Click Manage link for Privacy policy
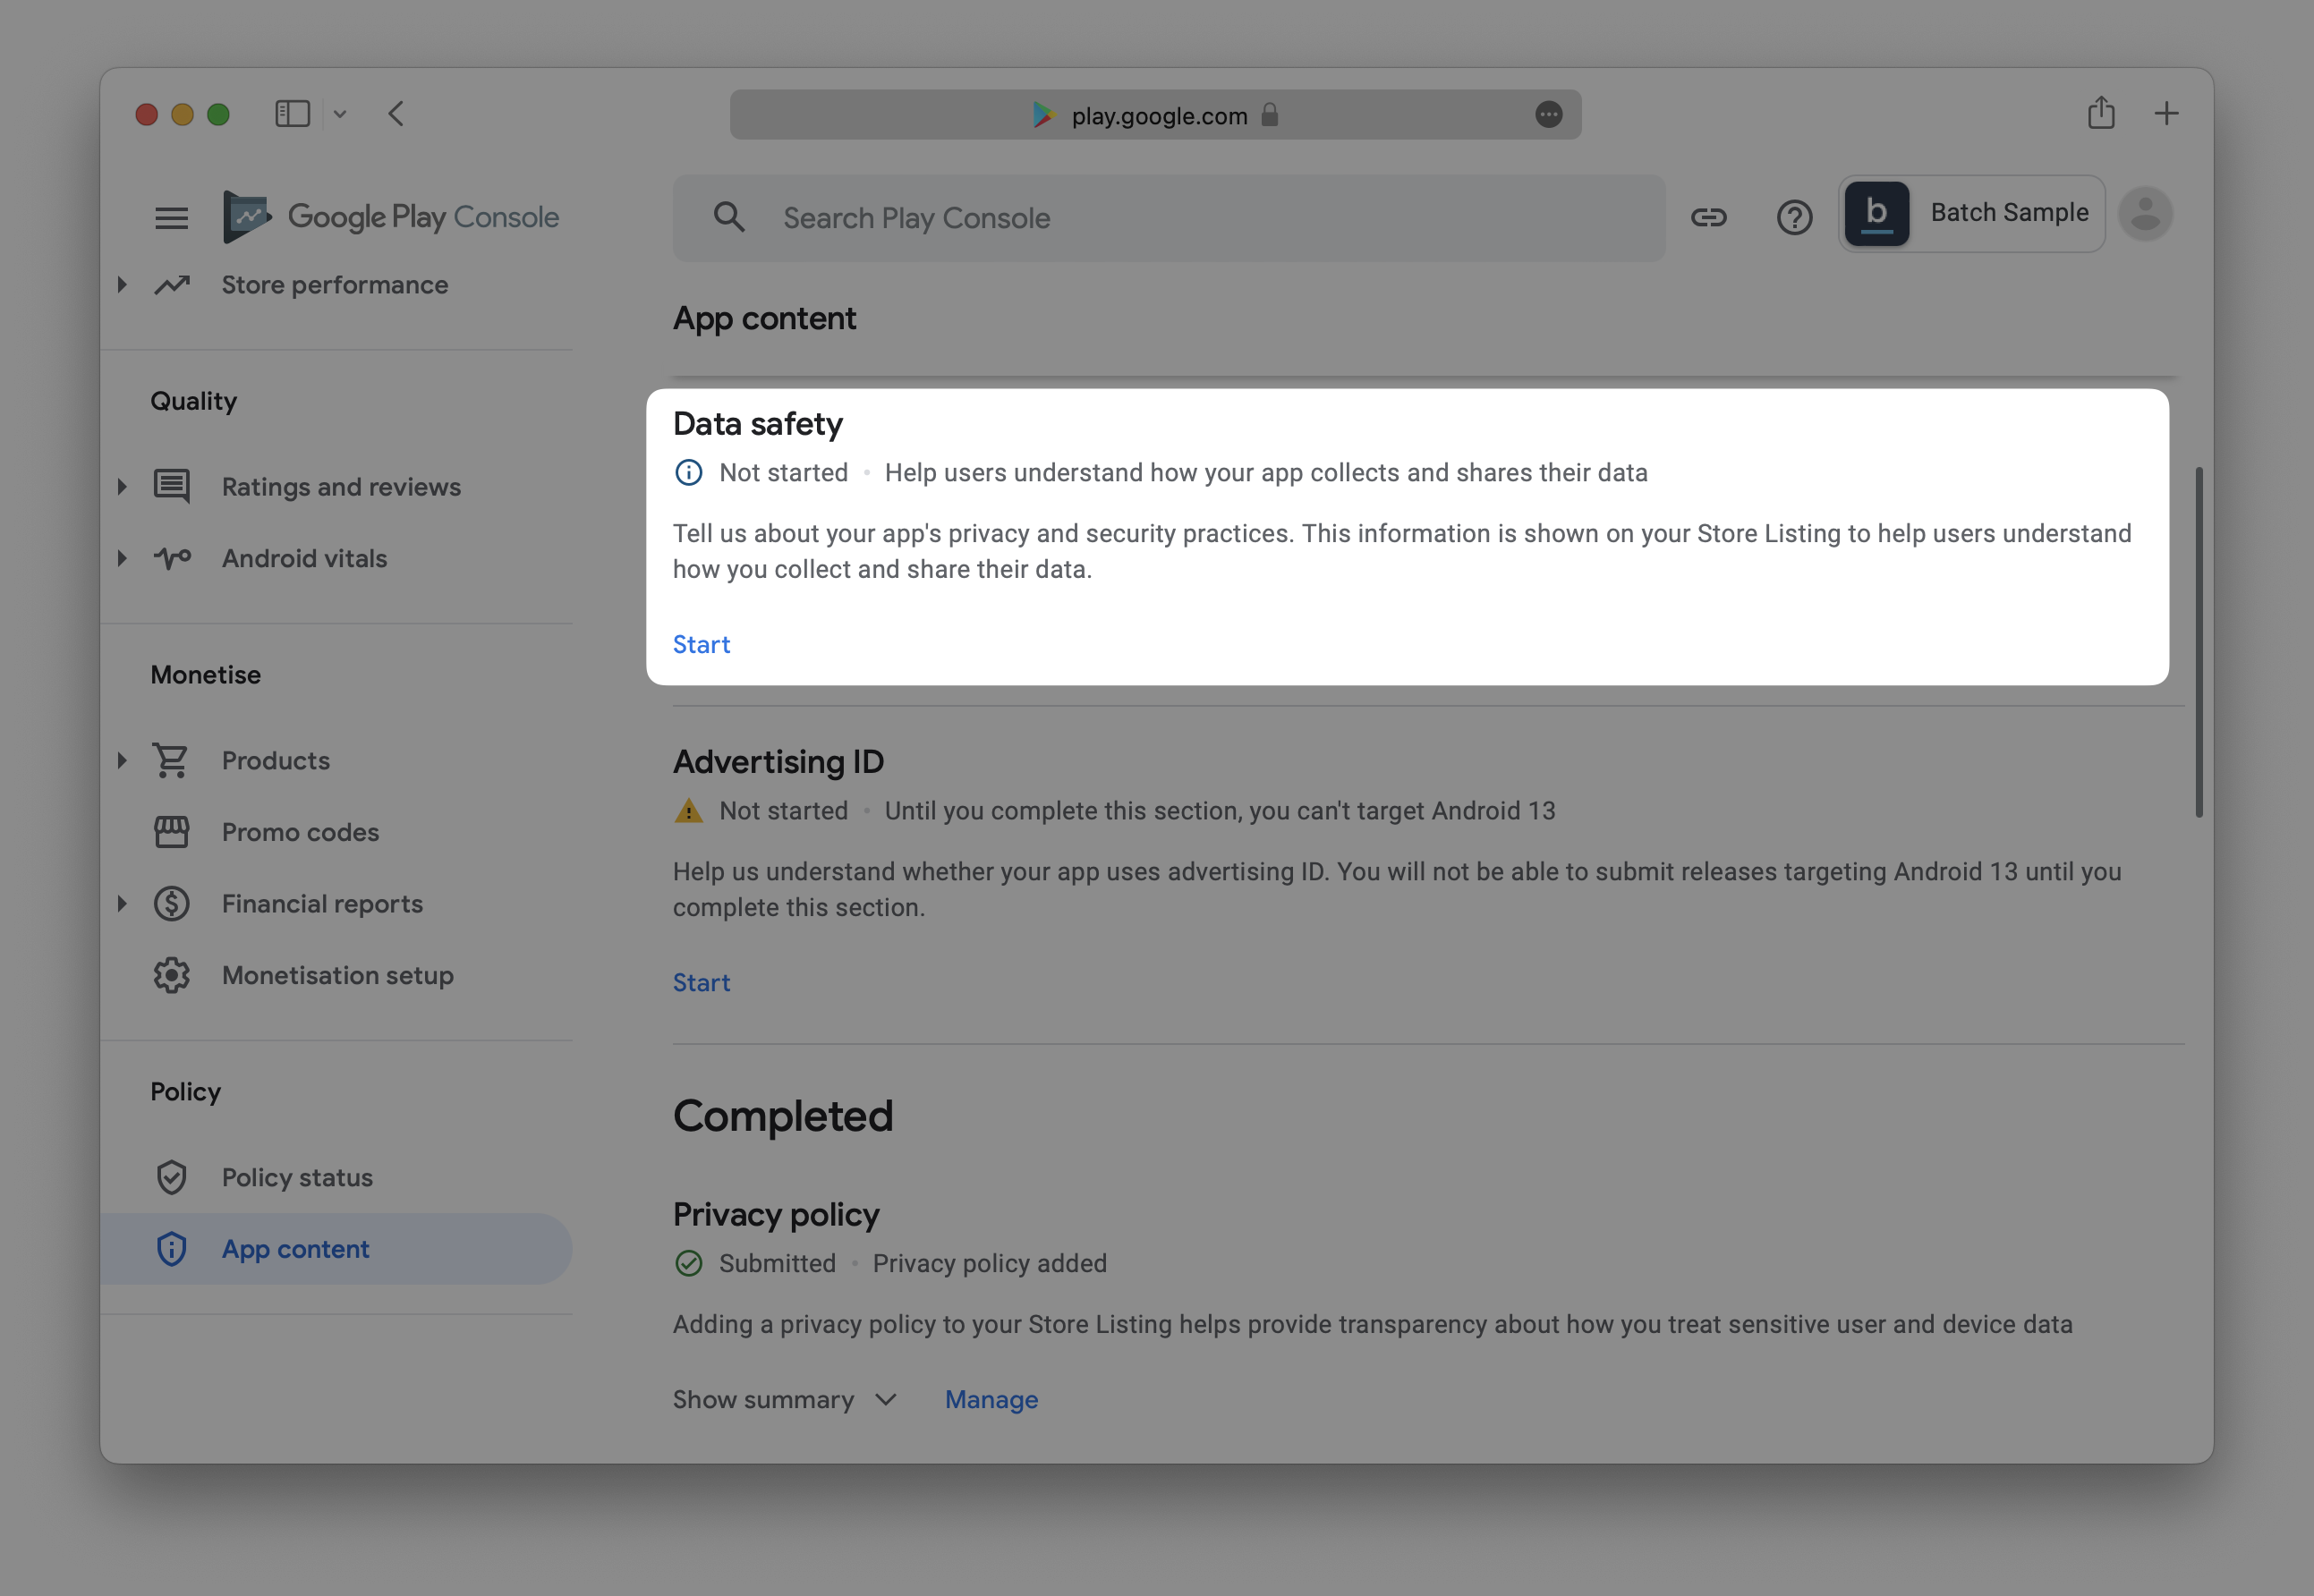The width and height of the screenshot is (2314, 1596). 991,1399
